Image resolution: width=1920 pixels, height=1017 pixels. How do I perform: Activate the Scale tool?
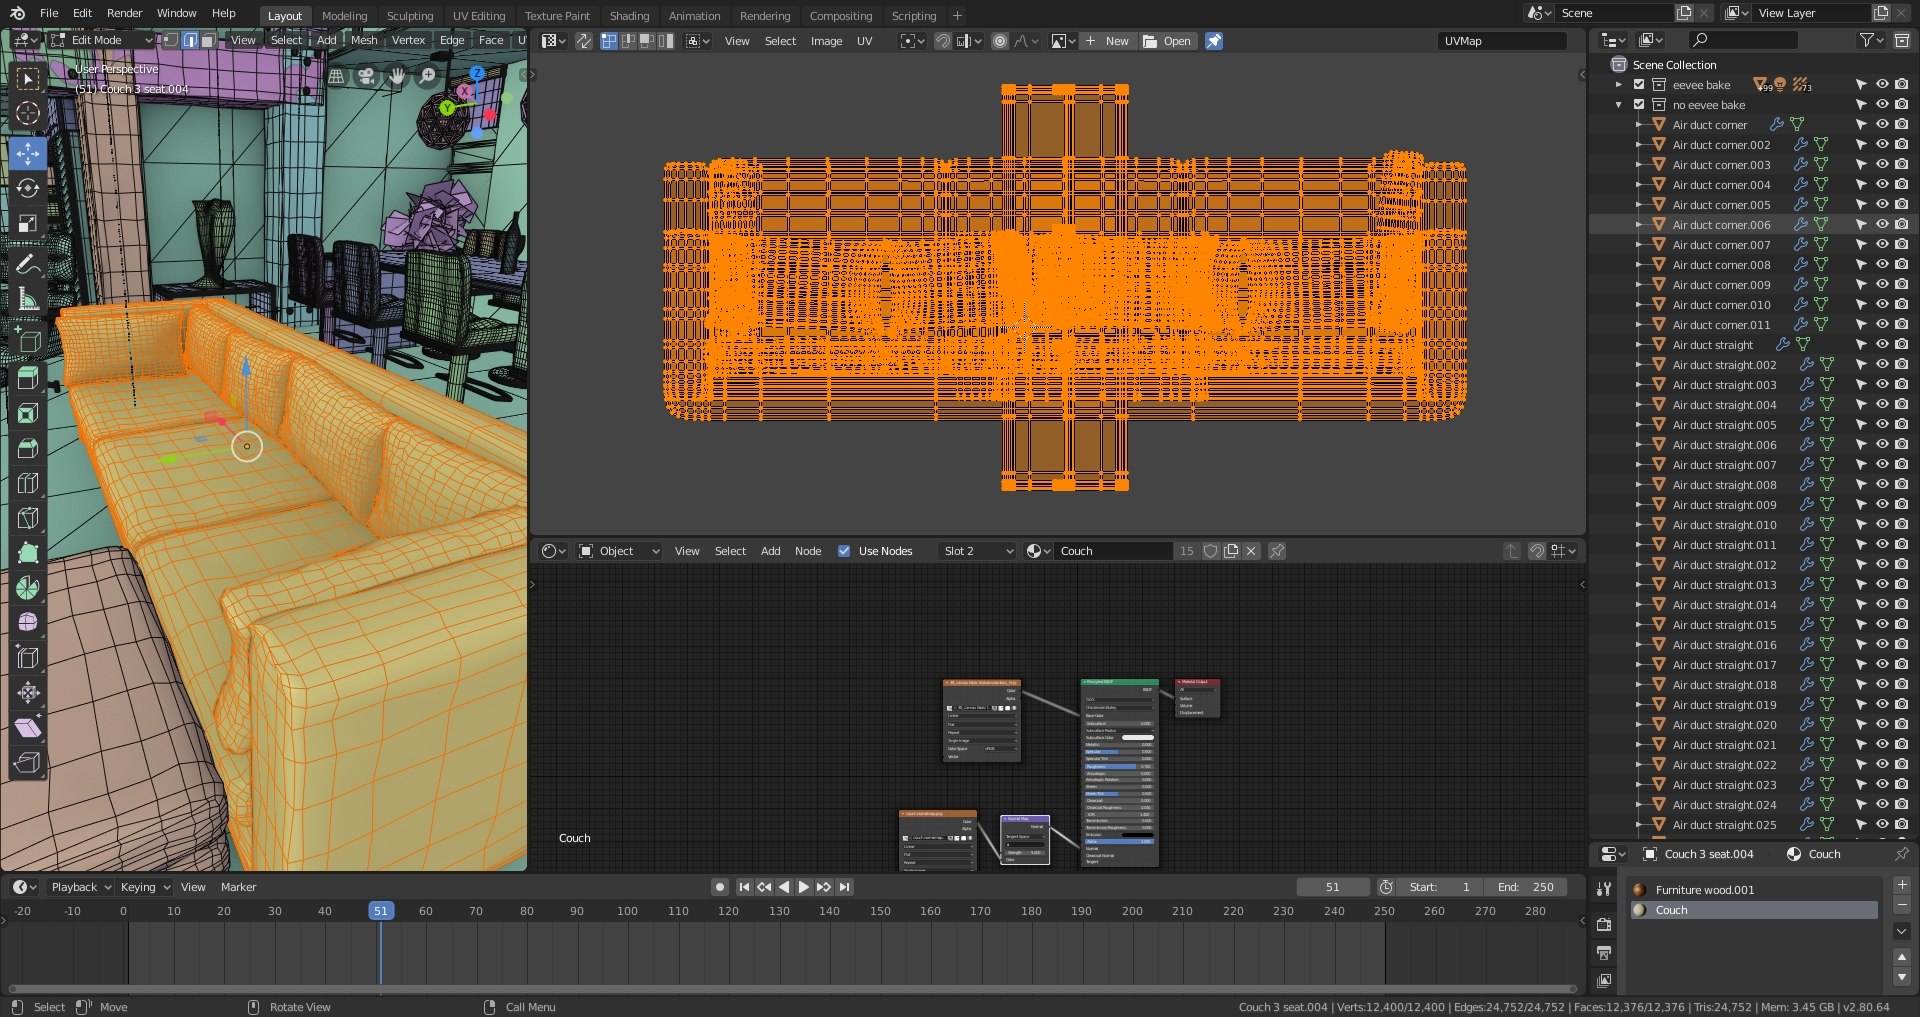coord(28,223)
